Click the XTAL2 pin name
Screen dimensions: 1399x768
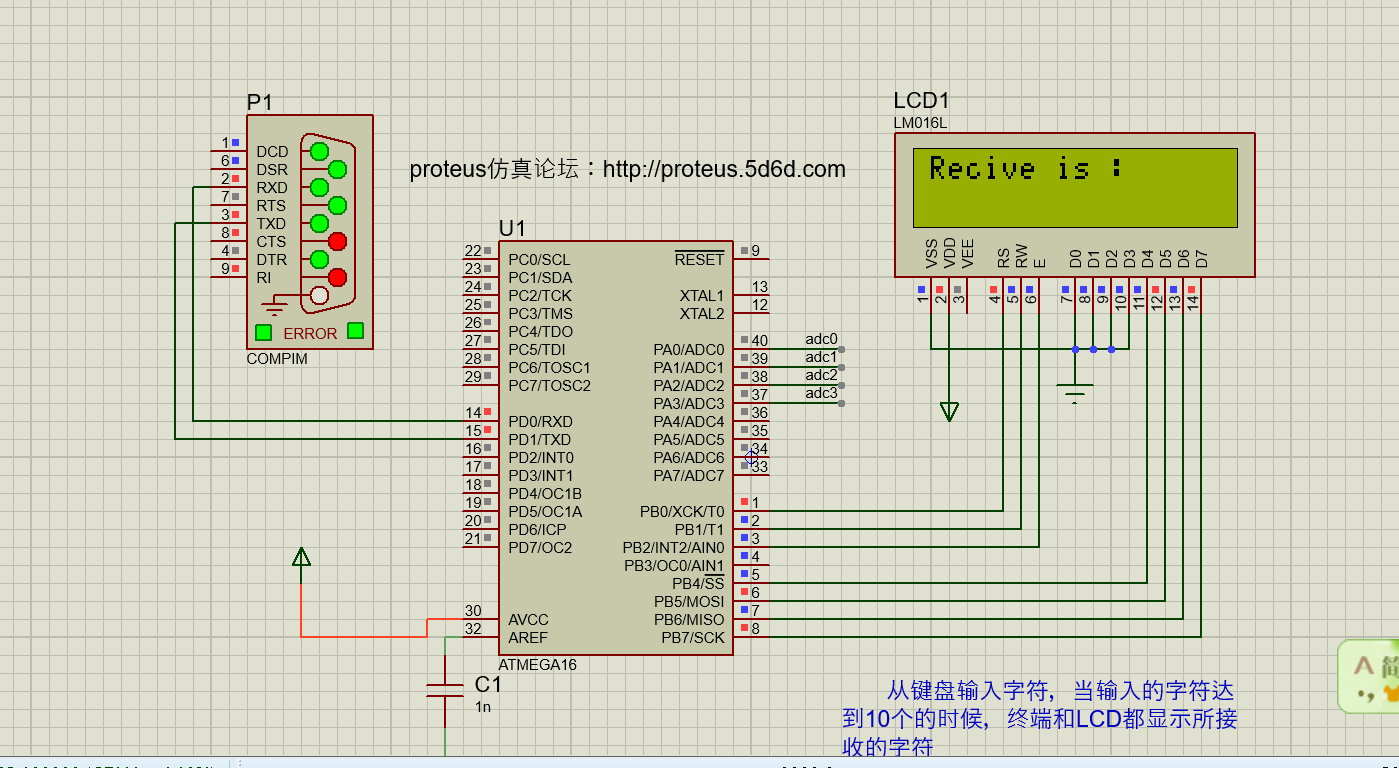702,314
